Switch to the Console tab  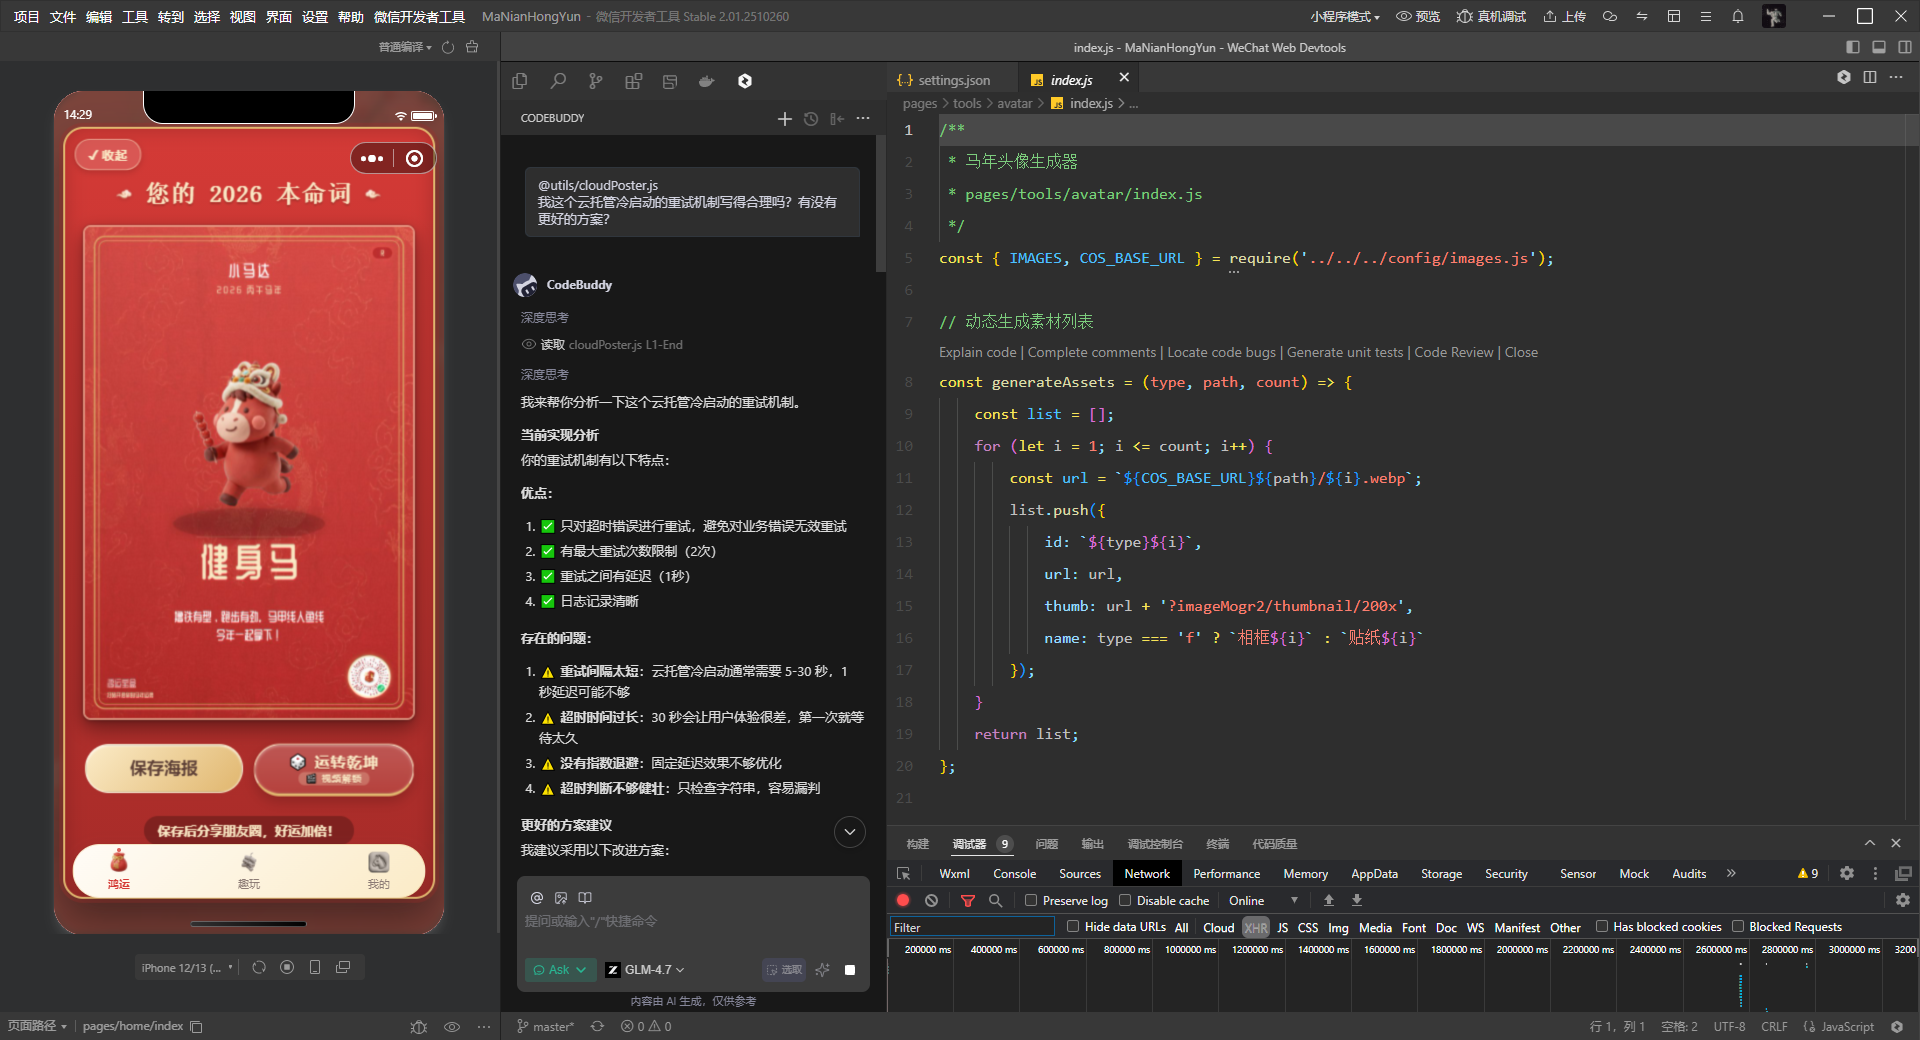coord(1014,873)
